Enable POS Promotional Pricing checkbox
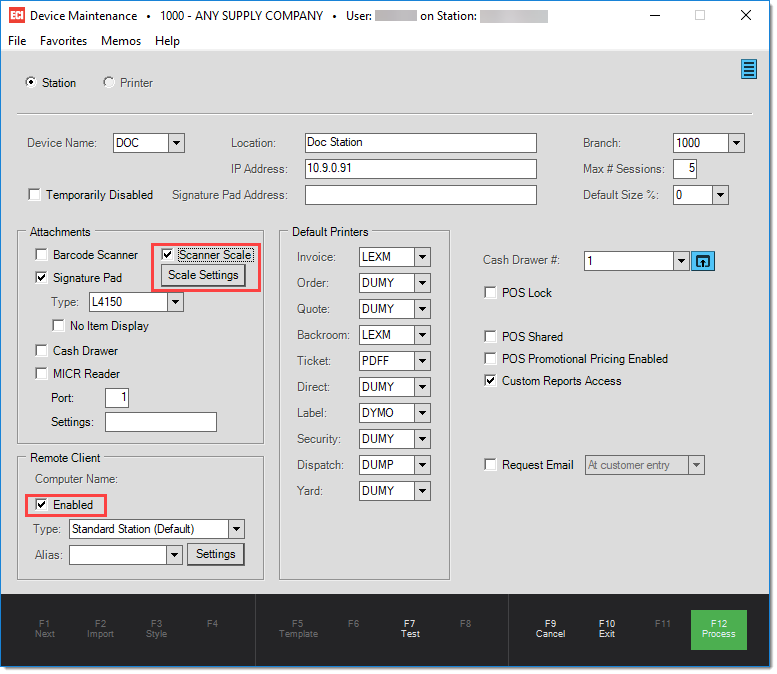This screenshot has height=674, width=777. [x=492, y=360]
